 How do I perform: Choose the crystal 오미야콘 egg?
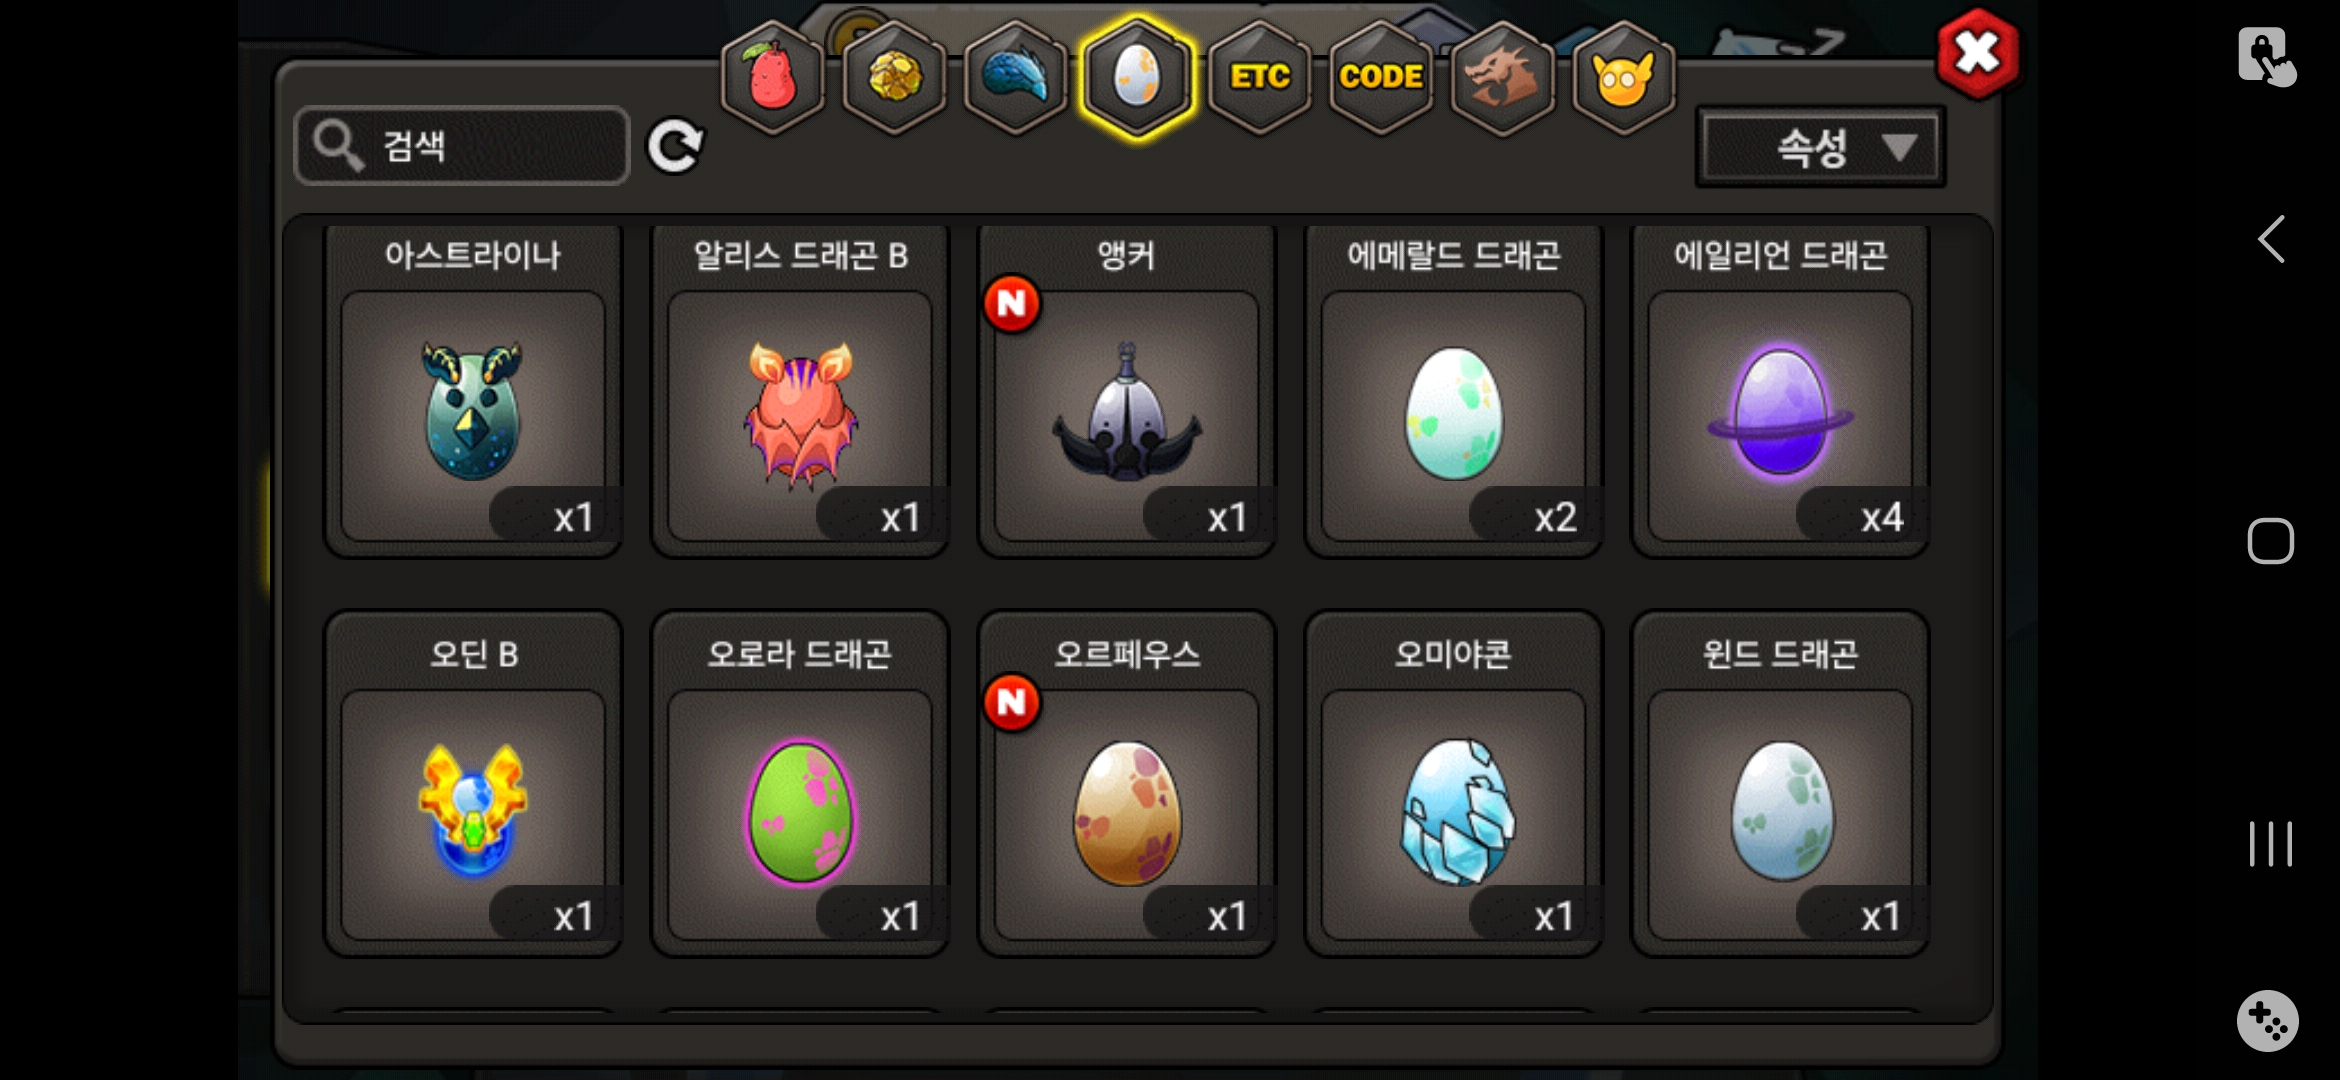click(1453, 784)
